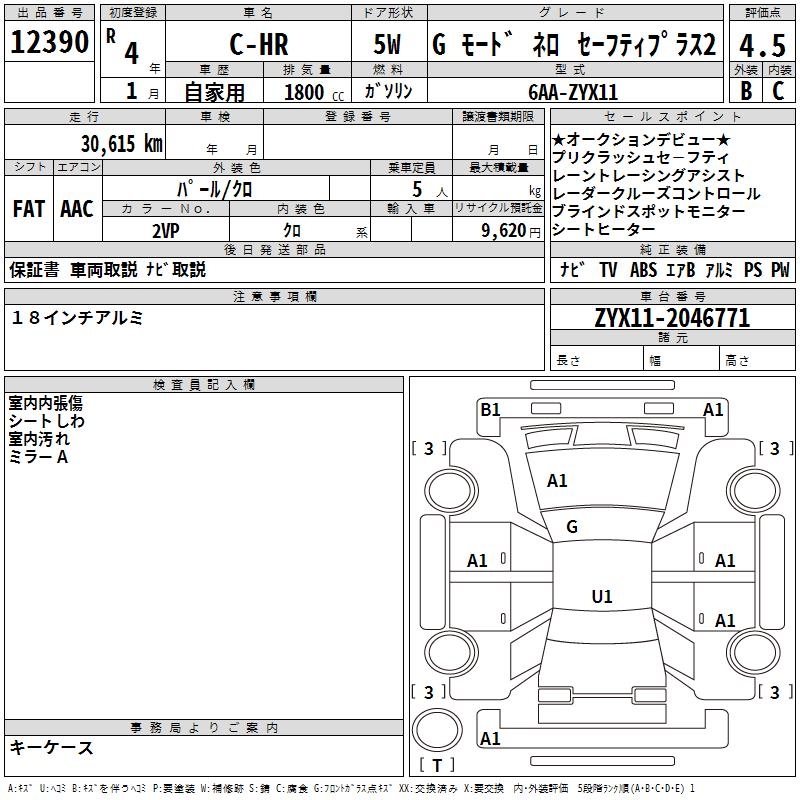Click the exterior grade B cell
Image resolution: width=800 pixels, height=800 pixels.
click(746, 91)
